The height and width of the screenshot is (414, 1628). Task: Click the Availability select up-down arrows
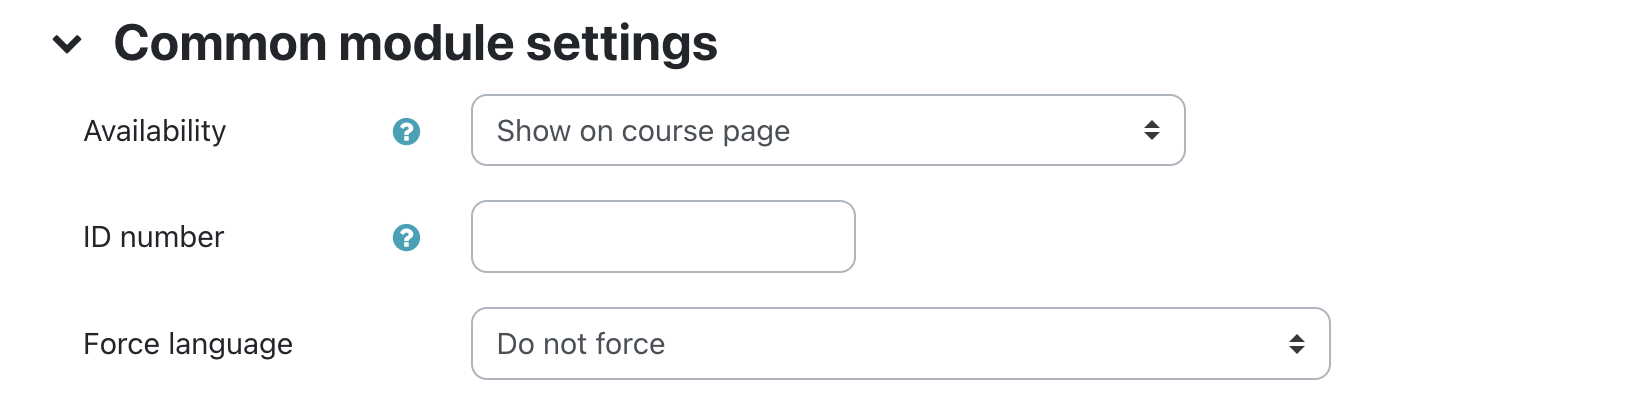1152,131
